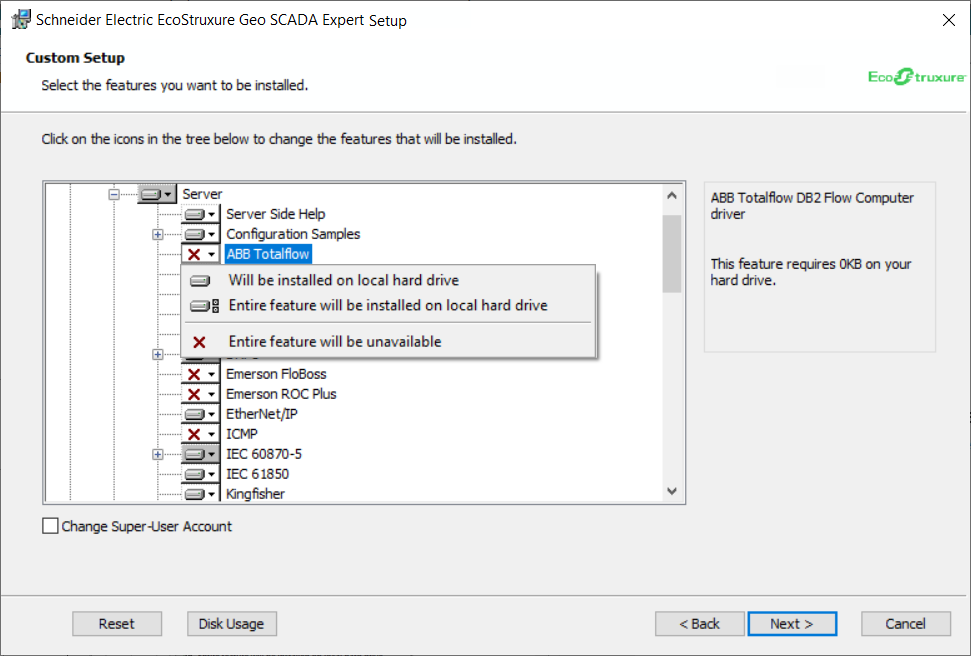
Task: Click the Kingfisher drive feature icon
Action: point(200,494)
